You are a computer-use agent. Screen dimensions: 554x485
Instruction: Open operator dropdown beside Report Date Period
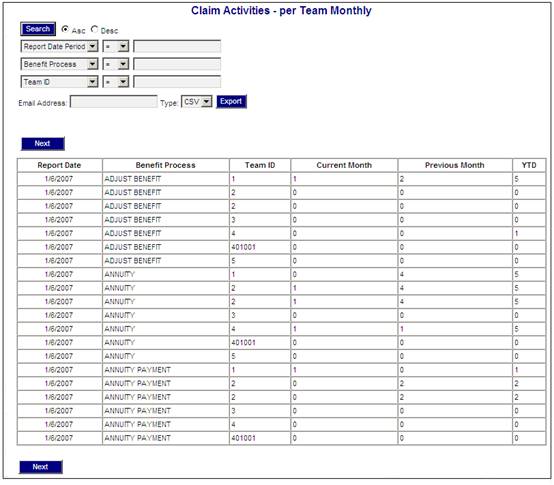pos(116,46)
